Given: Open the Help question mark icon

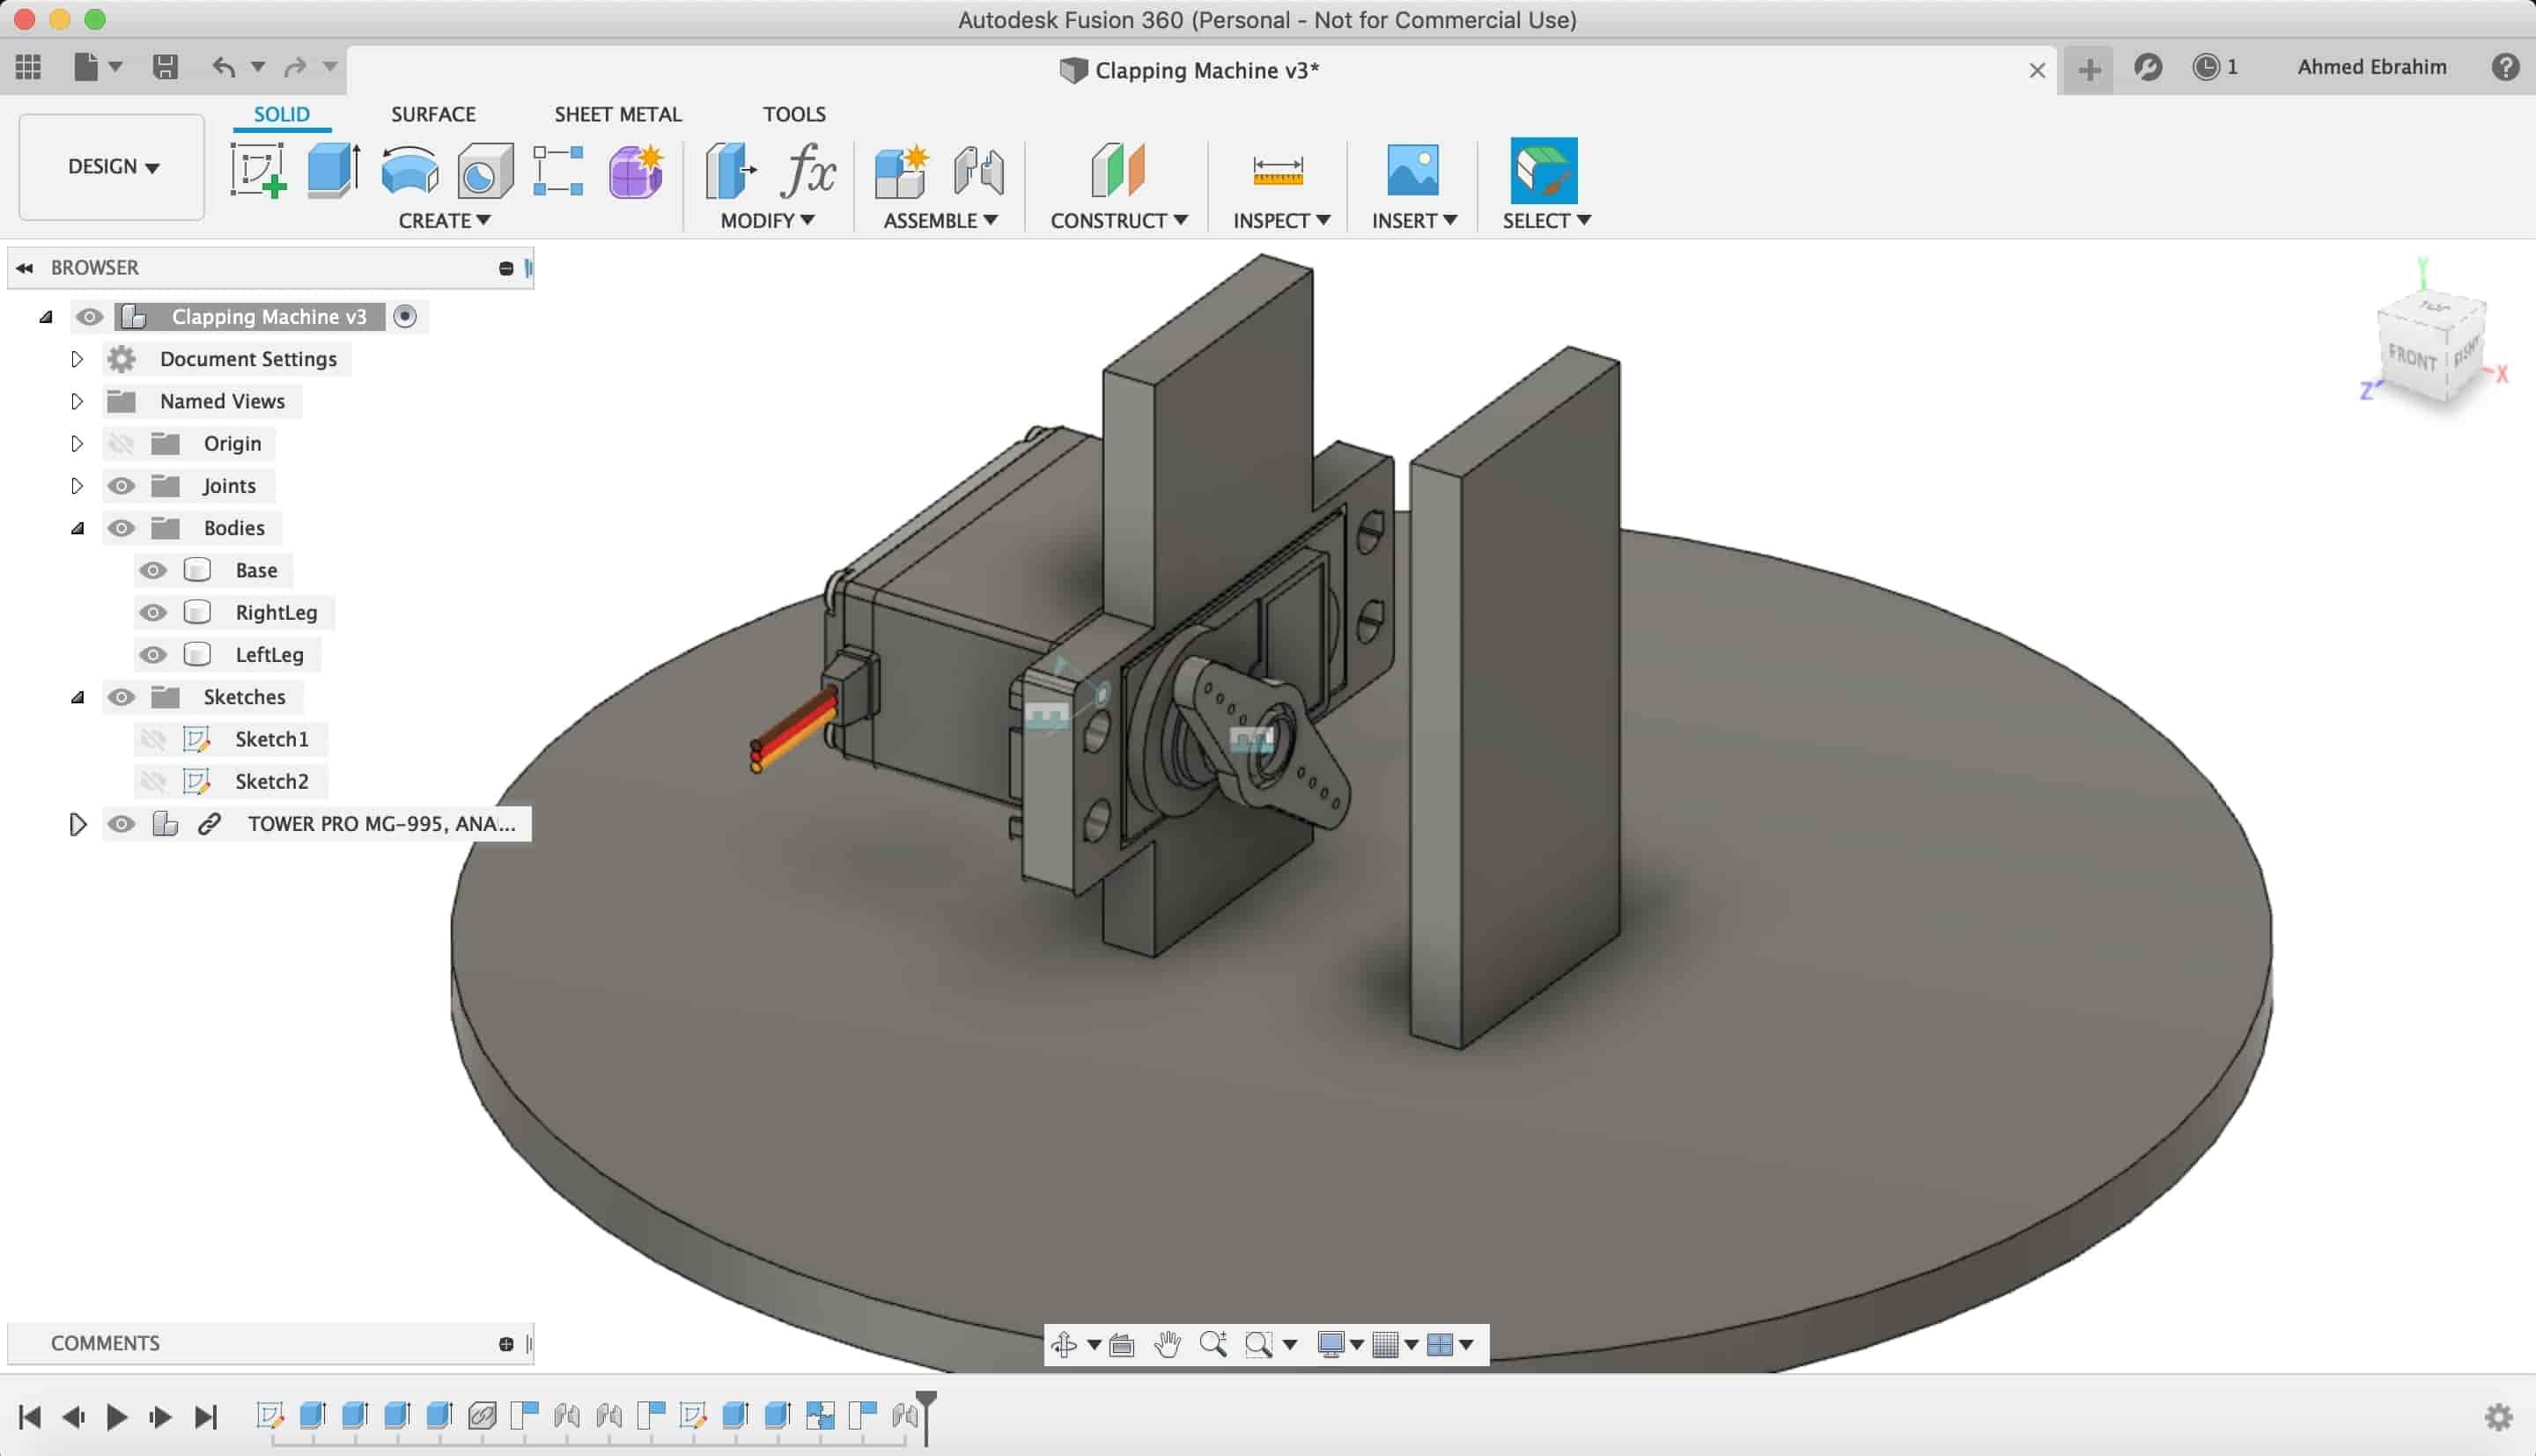Looking at the screenshot, I should [2505, 67].
